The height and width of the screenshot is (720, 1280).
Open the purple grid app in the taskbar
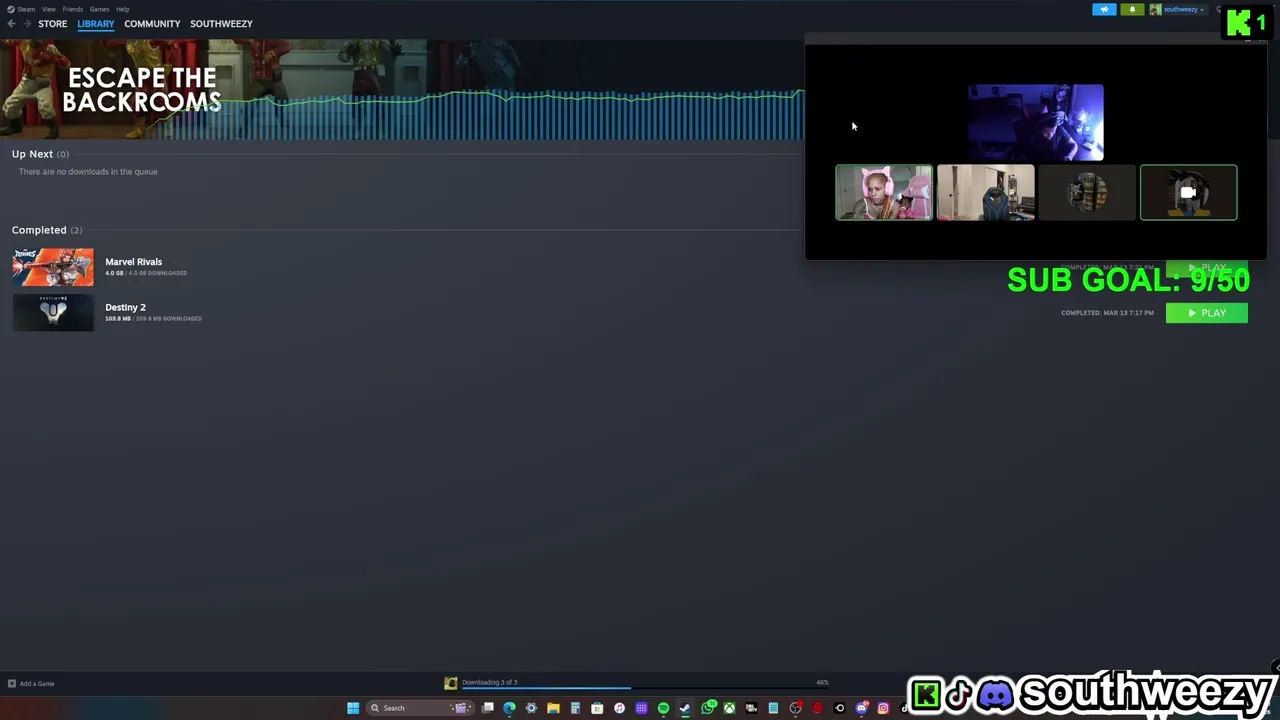(641, 708)
